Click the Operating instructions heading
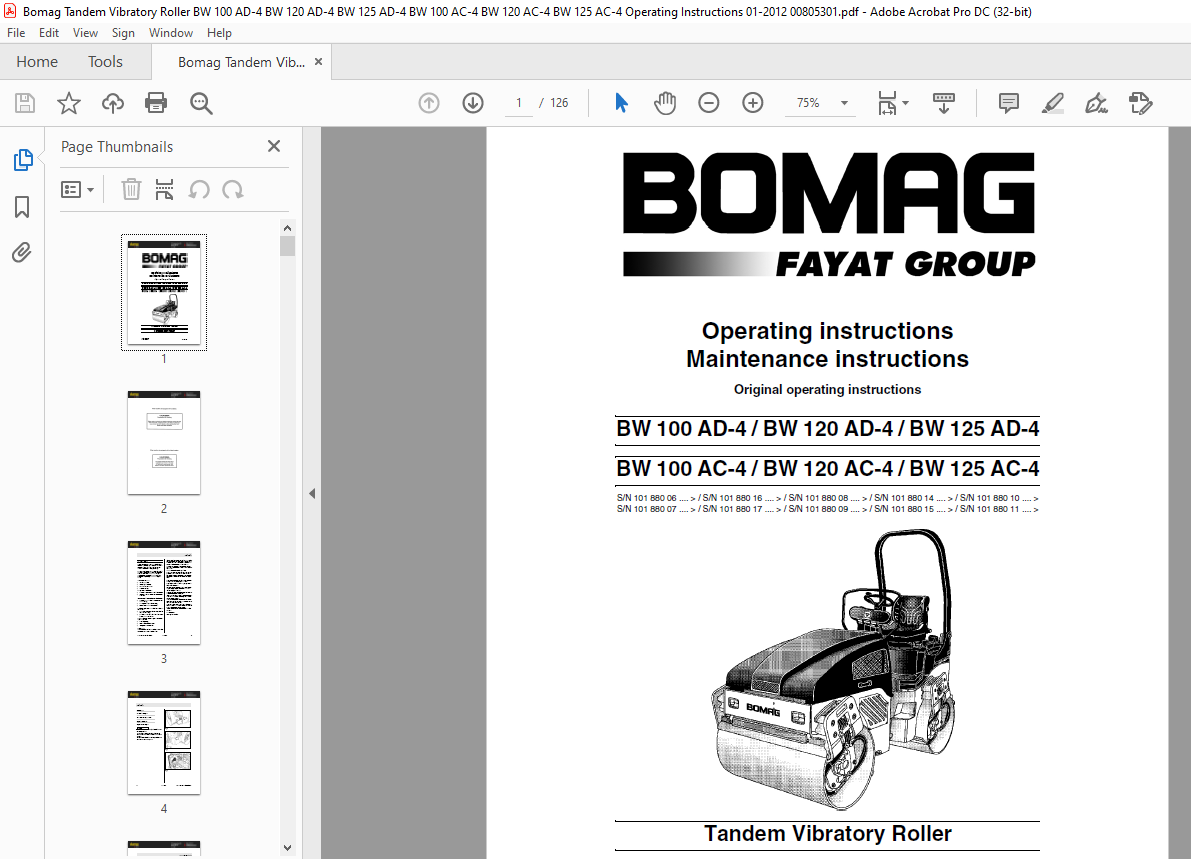 coord(827,330)
